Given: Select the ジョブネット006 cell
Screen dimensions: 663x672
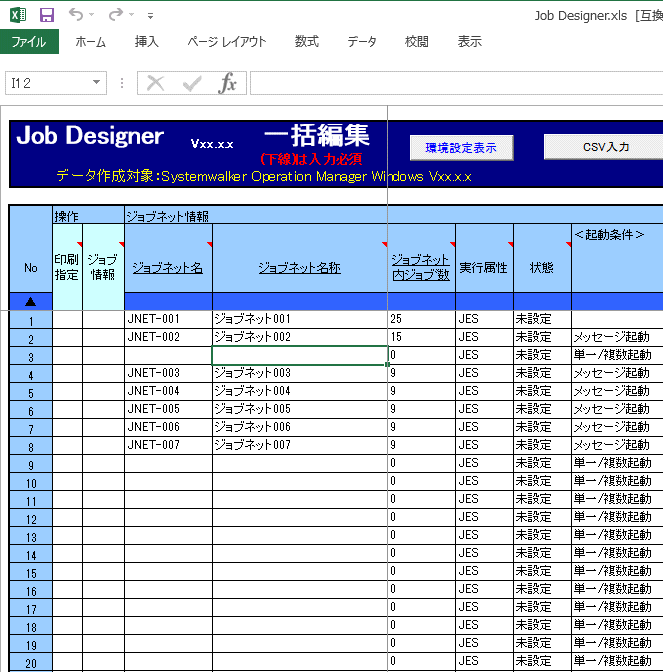Looking at the screenshot, I should pyautogui.click(x=300, y=427).
